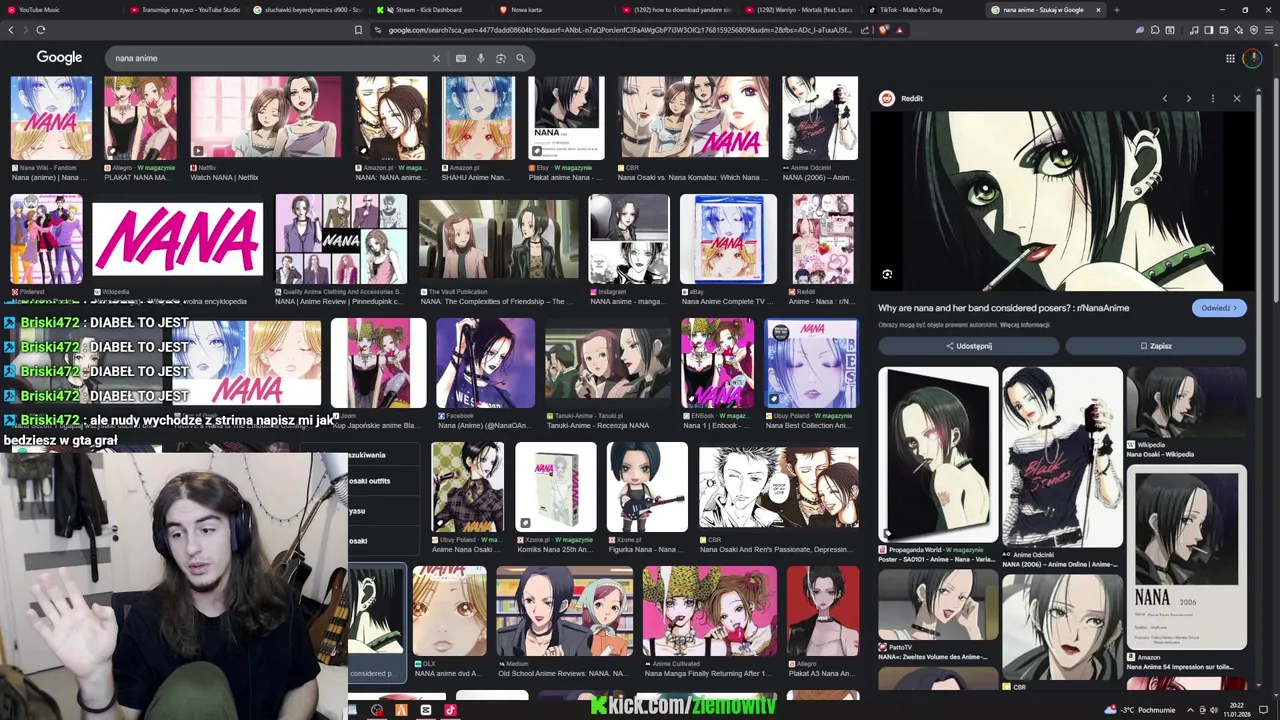Show next image in Reddit preview panel
Viewport: 1280px width, 720px height.
1189,98
